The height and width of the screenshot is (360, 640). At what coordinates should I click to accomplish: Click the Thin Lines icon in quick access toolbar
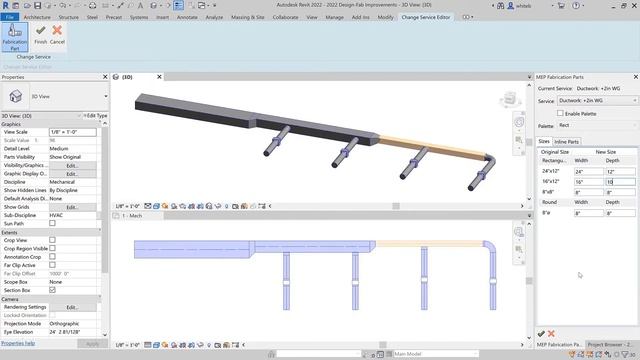(x=178, y=6)
